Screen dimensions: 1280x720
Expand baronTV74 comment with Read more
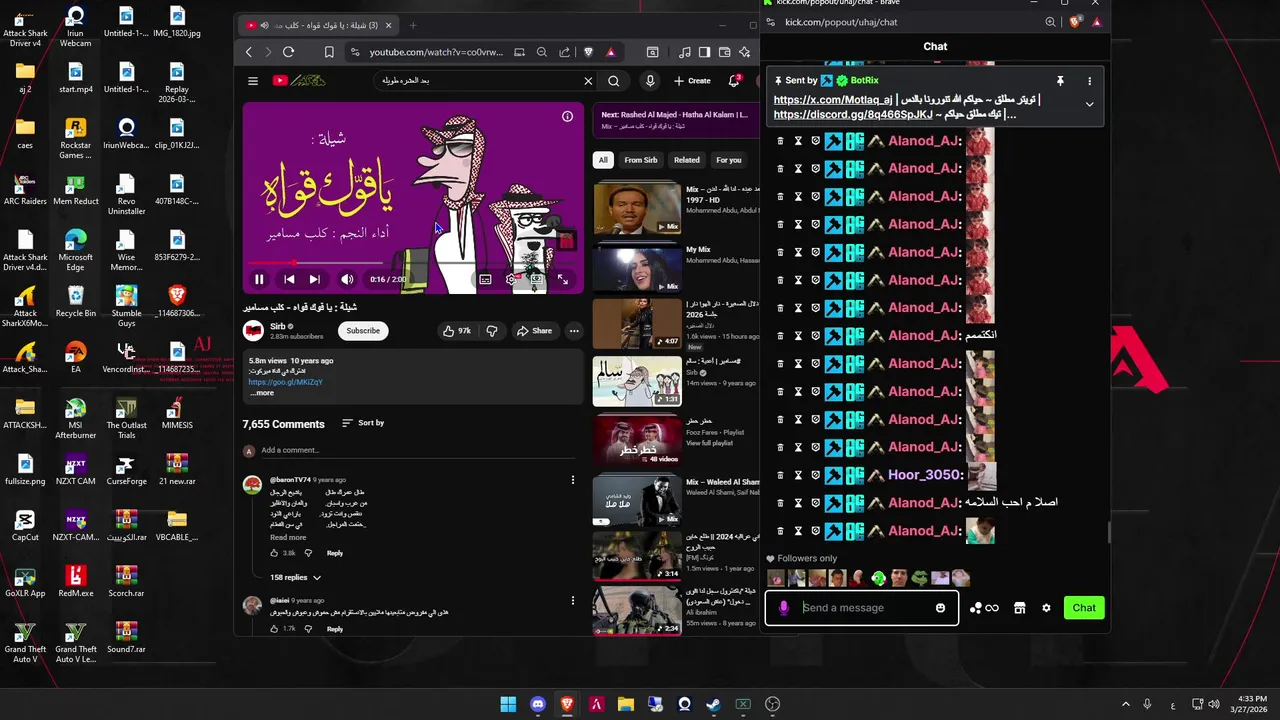tap(288, 537)
